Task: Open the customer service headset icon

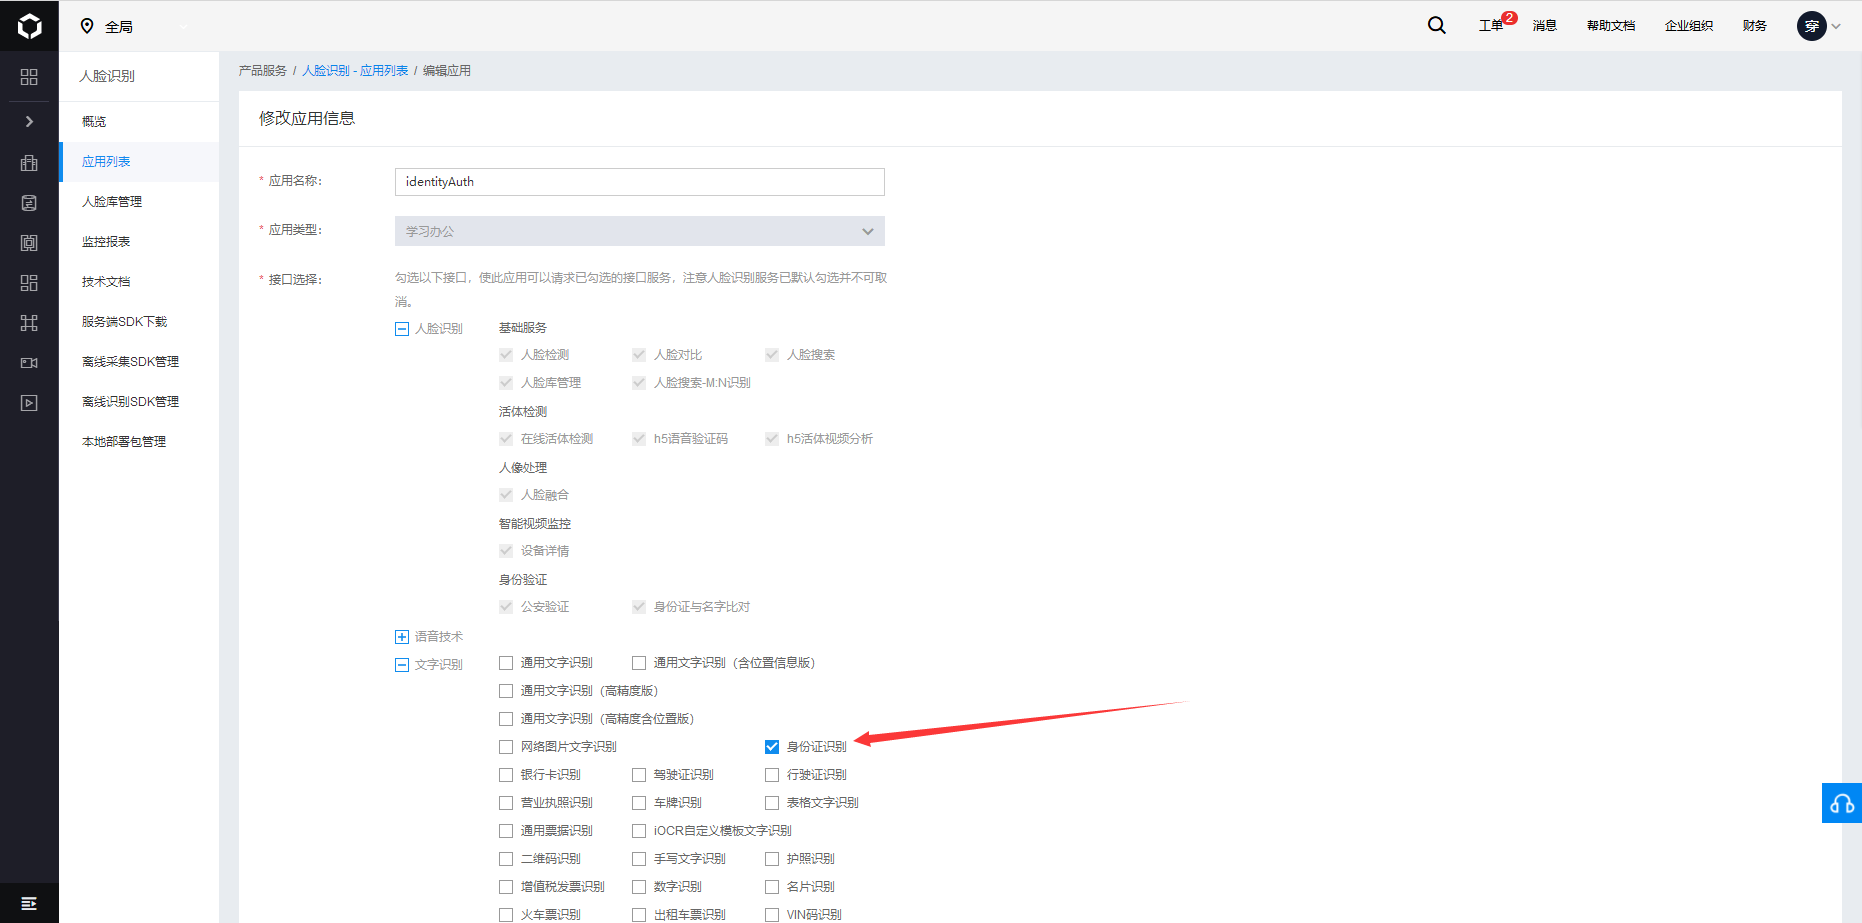Action: click(x=1842, y=803)
